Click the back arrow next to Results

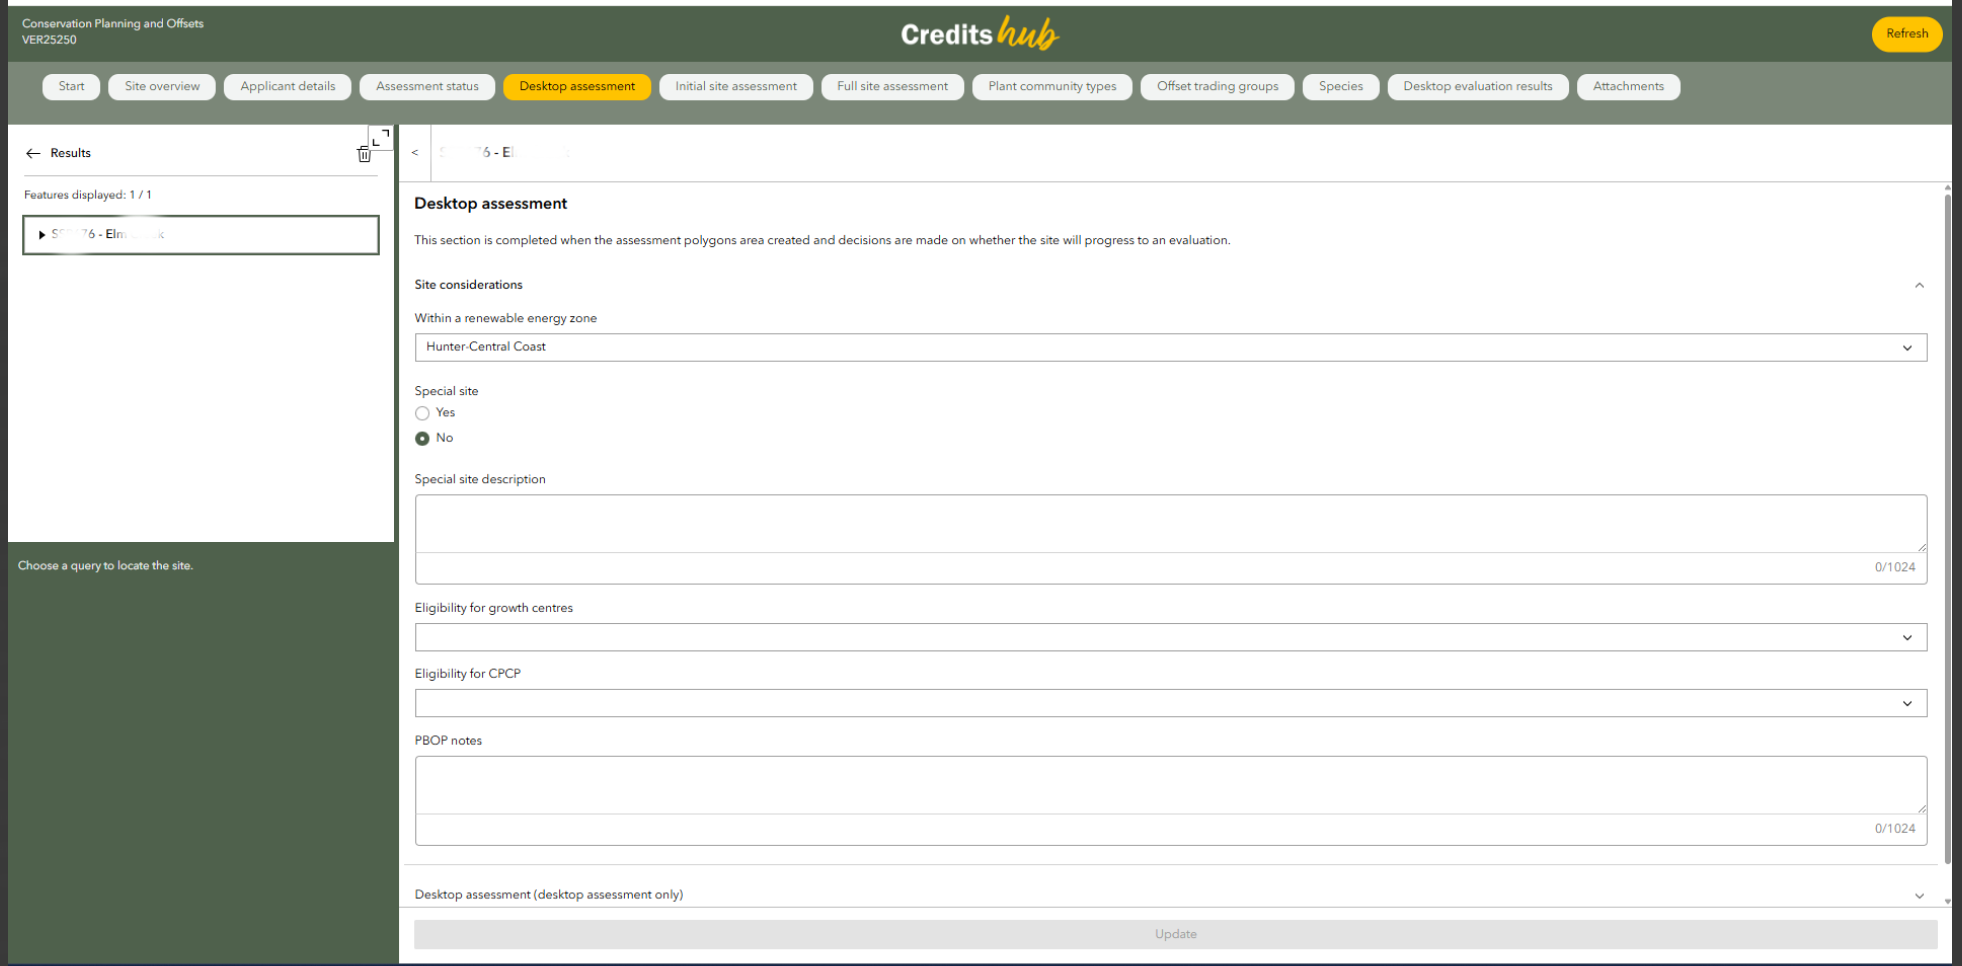pyautogui.click(x=33, y=153)
